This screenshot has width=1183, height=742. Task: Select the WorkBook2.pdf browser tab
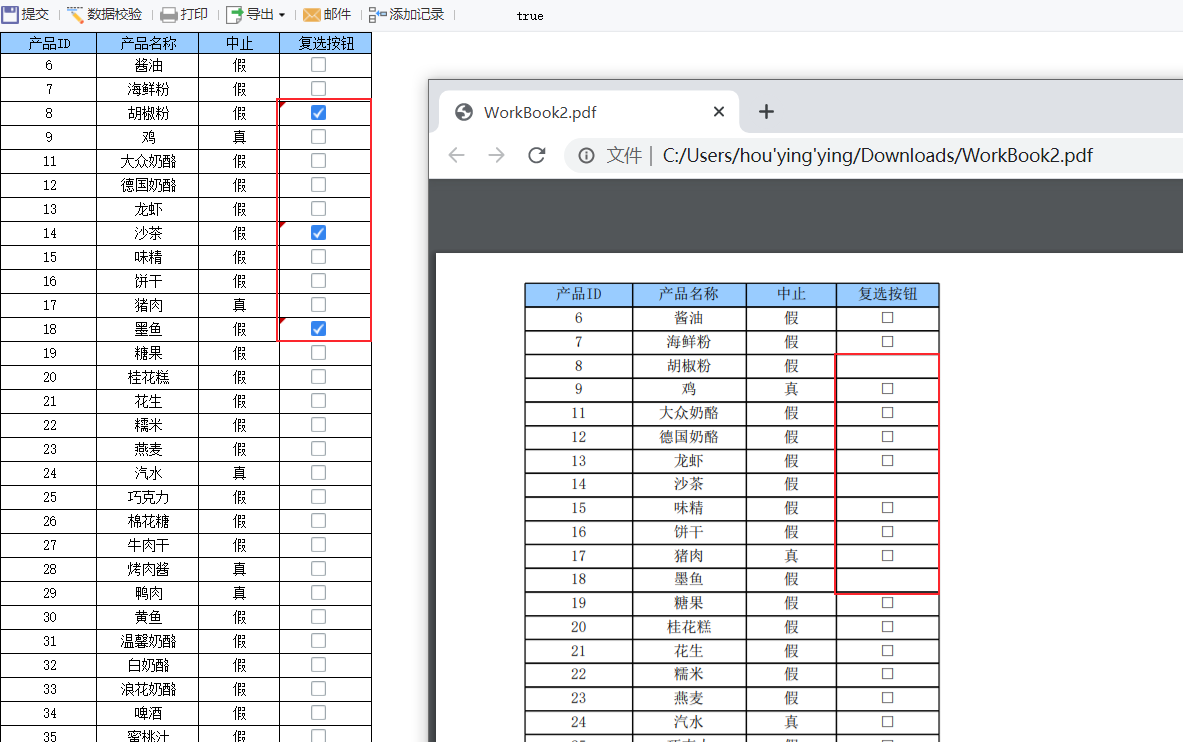[x=588, y=112]
